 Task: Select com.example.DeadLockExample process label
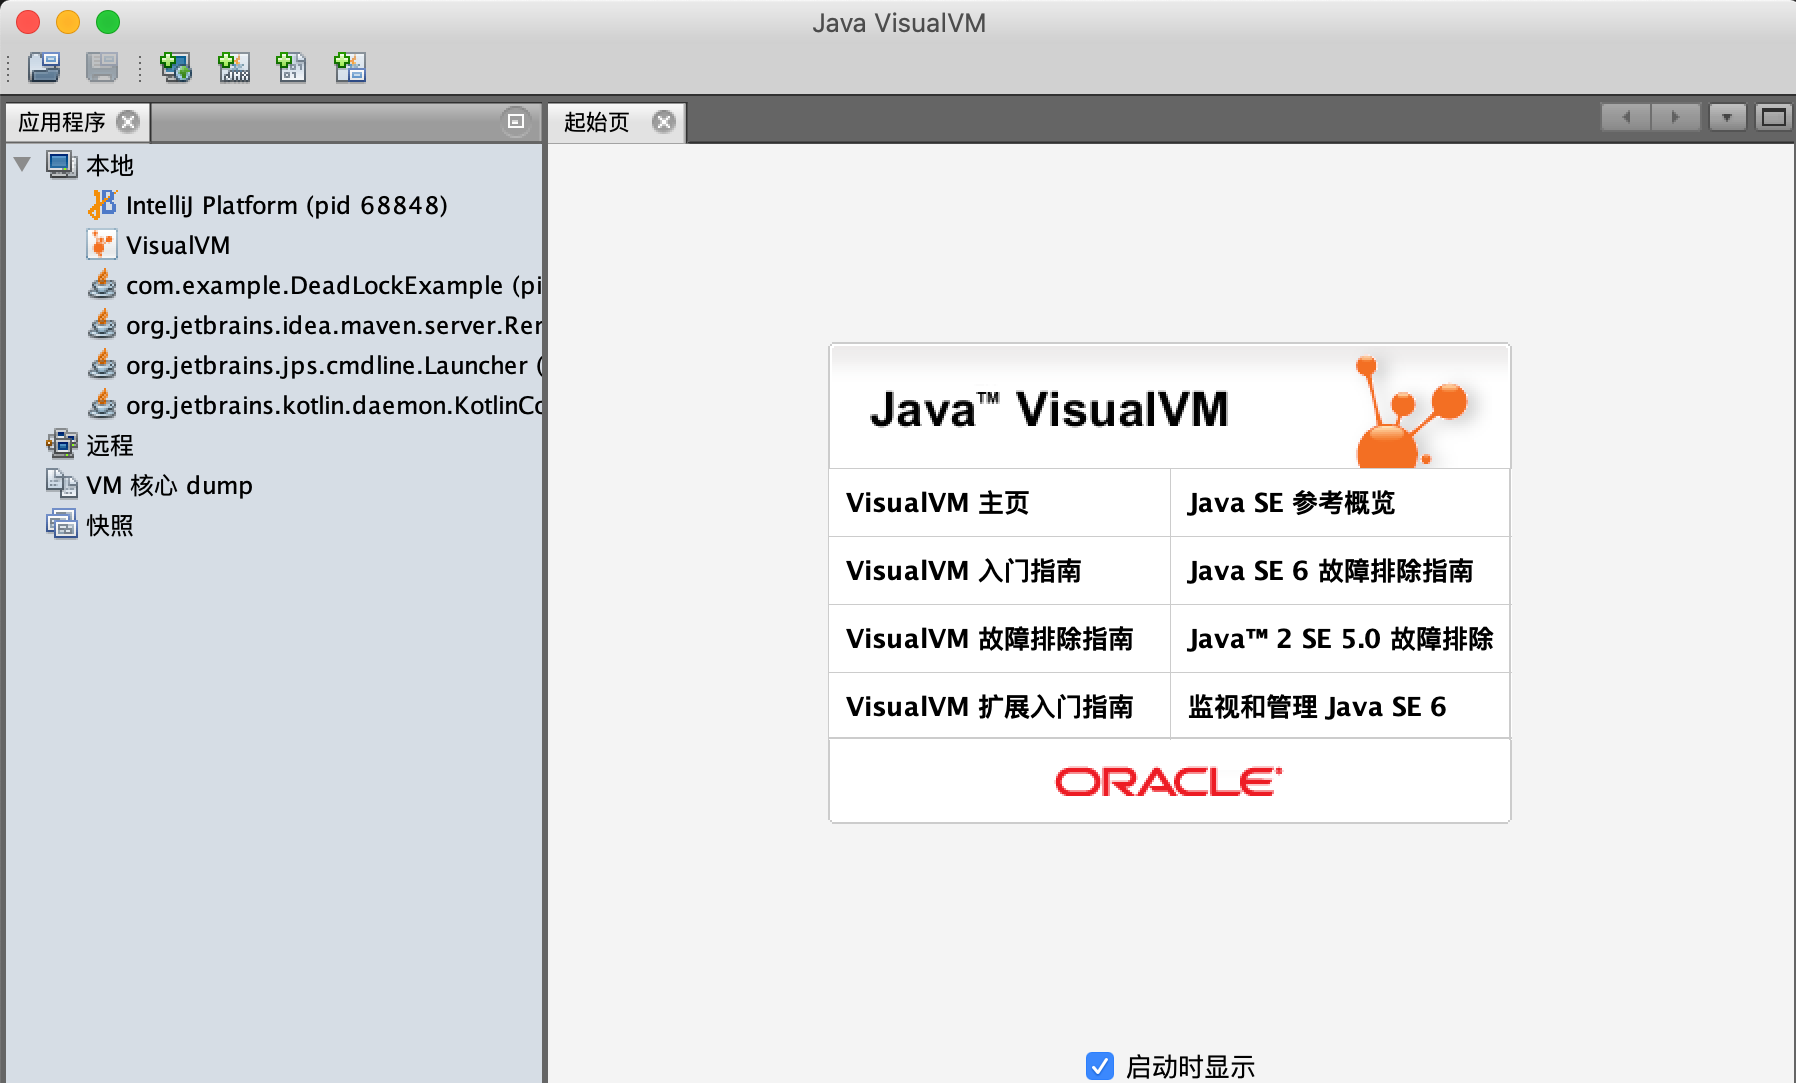pyautogui.click(x=333, y=285)
